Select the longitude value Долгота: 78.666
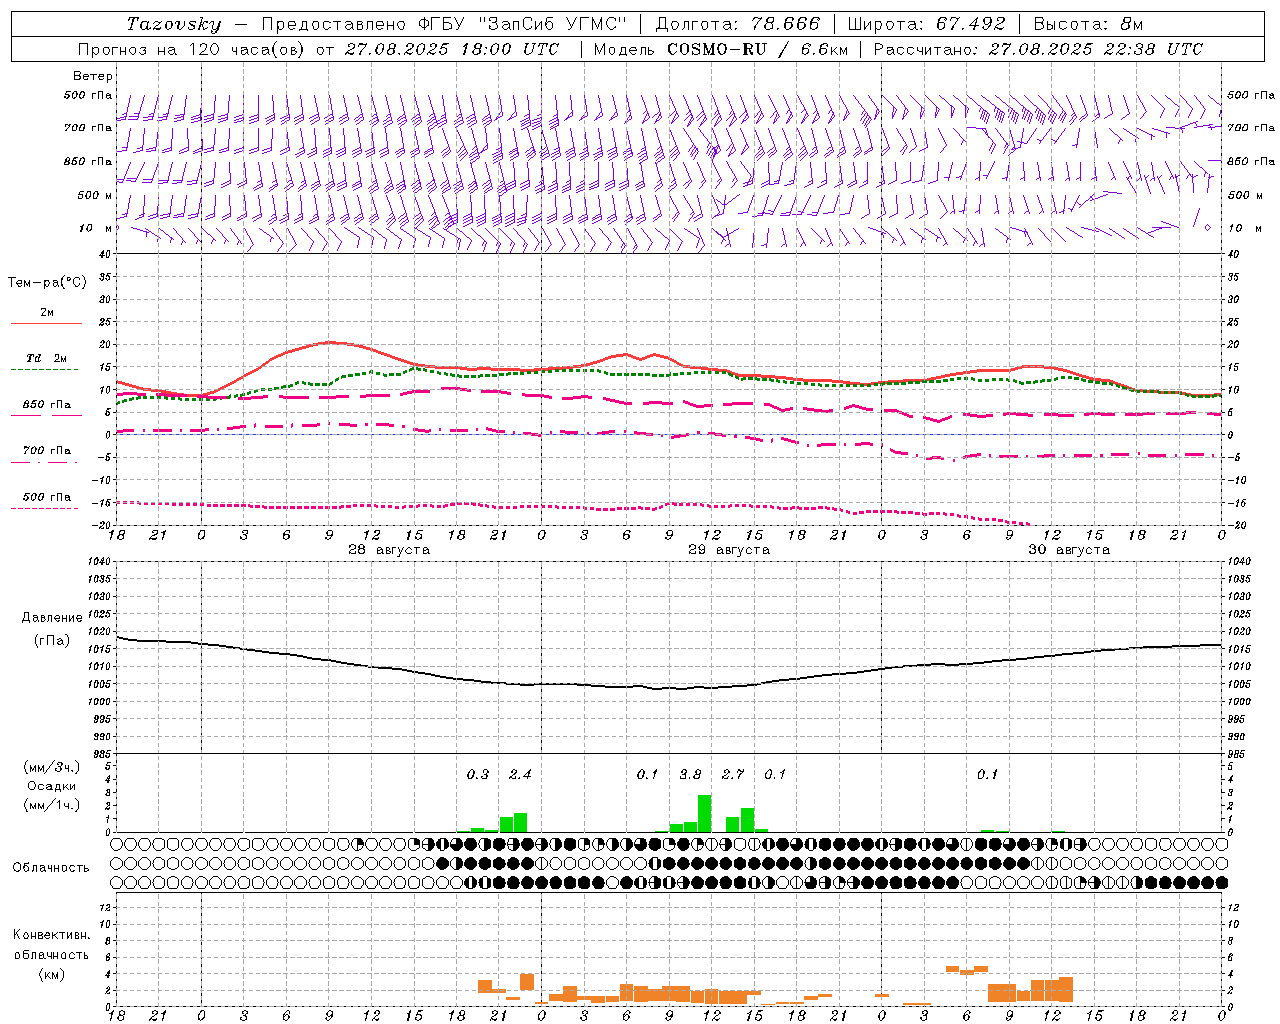Screen dimensions: 1280x1024 point(738,24)
